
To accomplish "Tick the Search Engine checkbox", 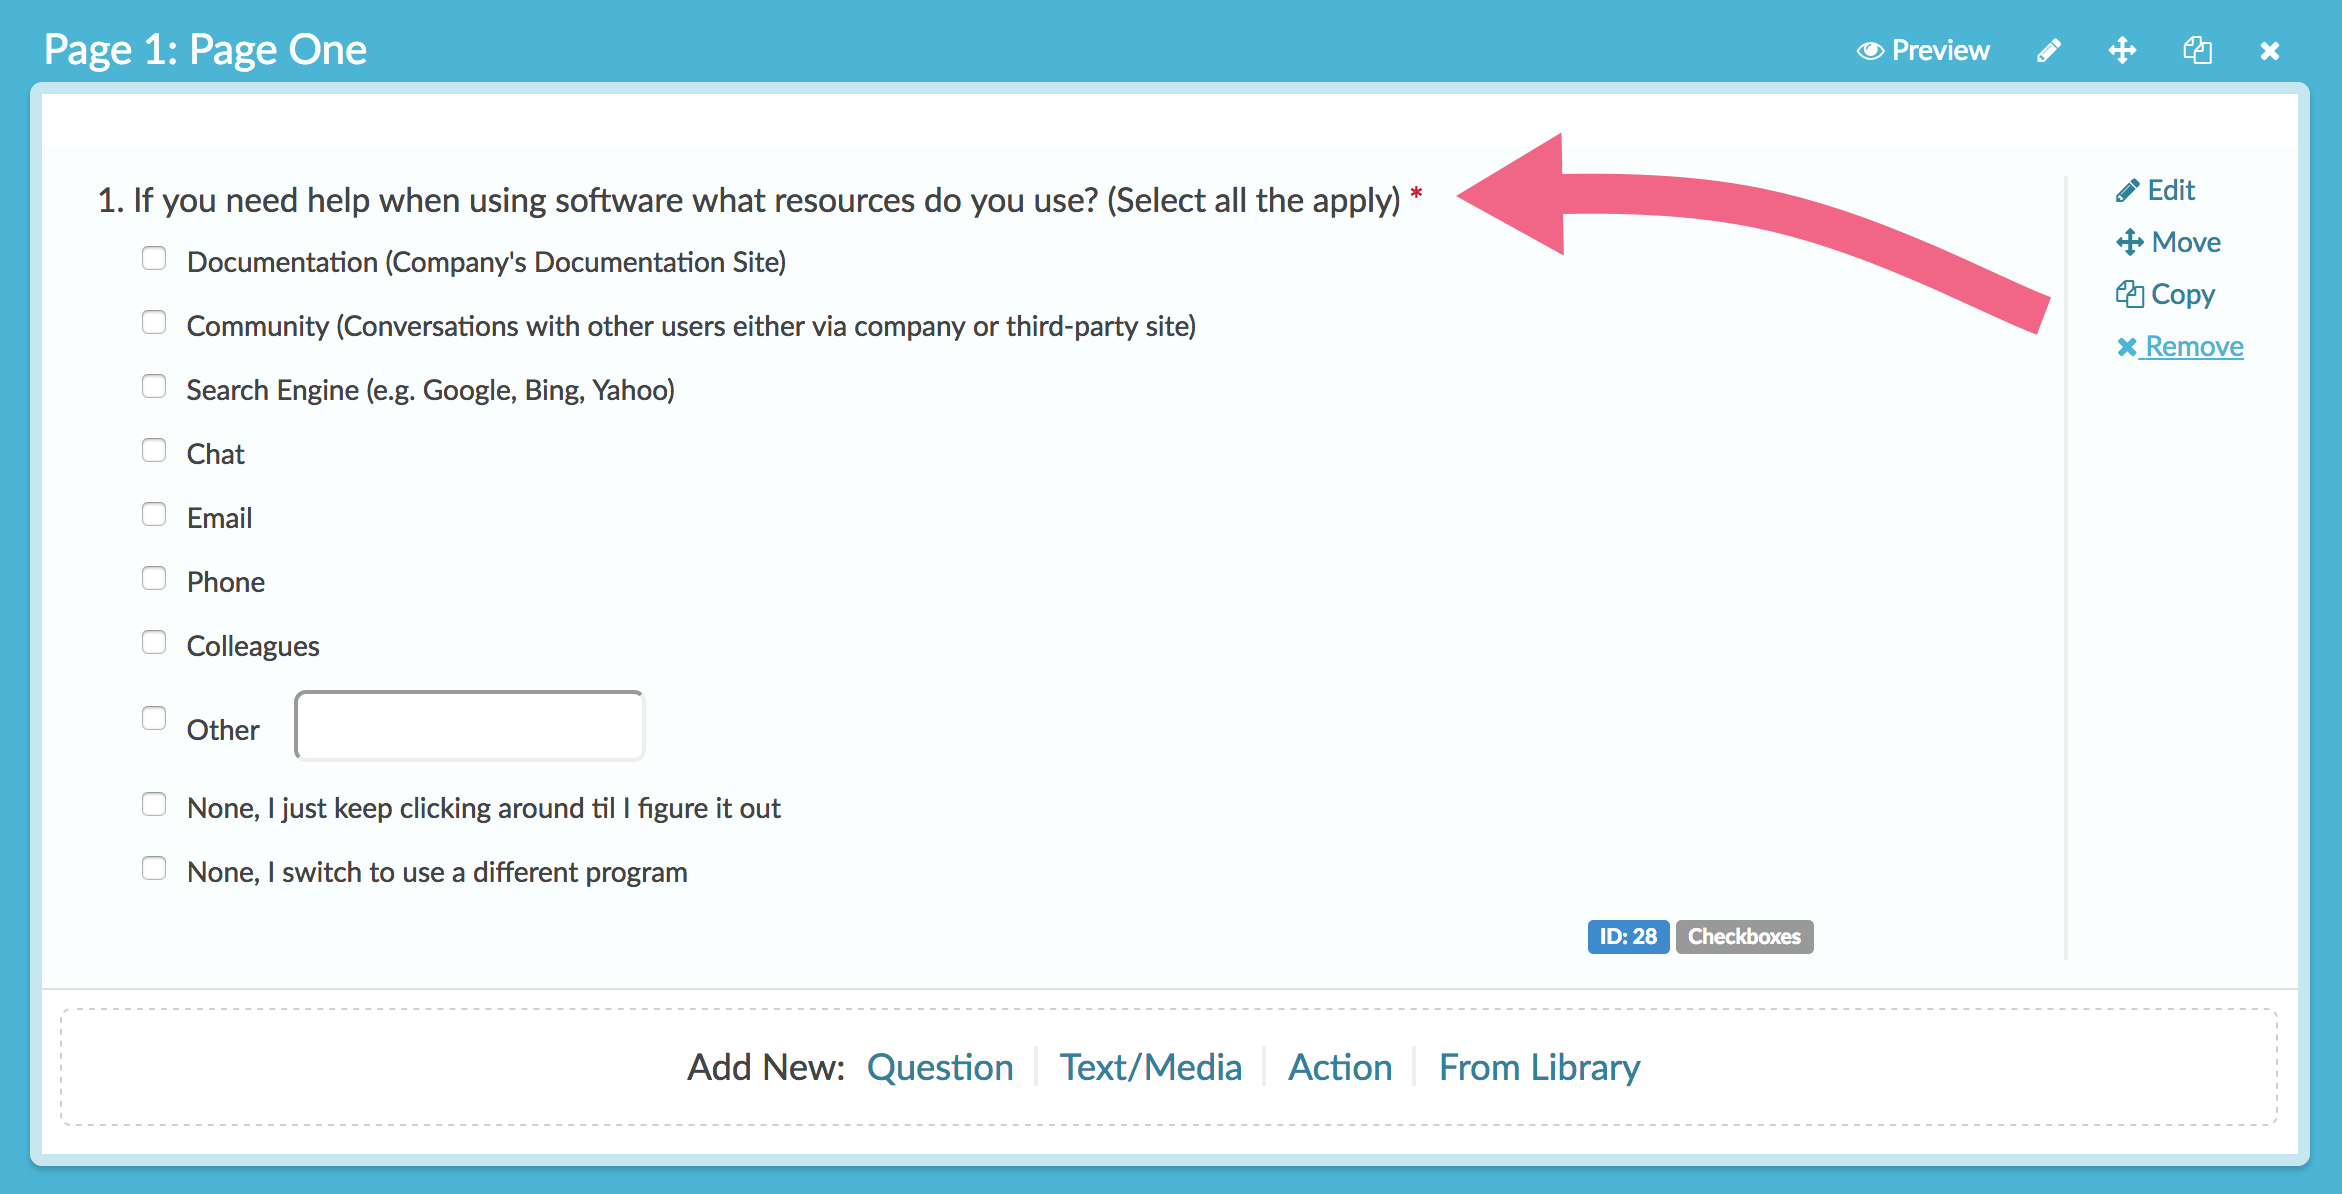I will coord(154,387).
